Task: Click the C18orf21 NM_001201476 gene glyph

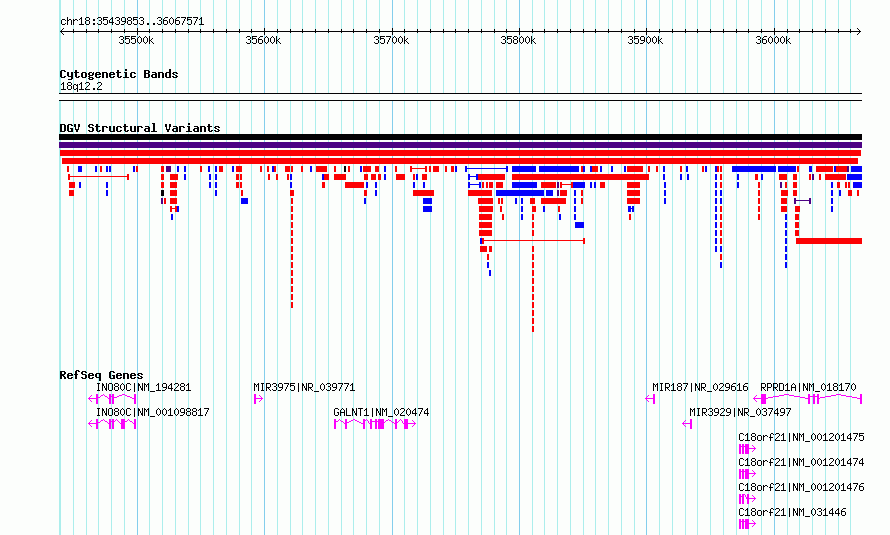Action: click(x=747, y=499)
